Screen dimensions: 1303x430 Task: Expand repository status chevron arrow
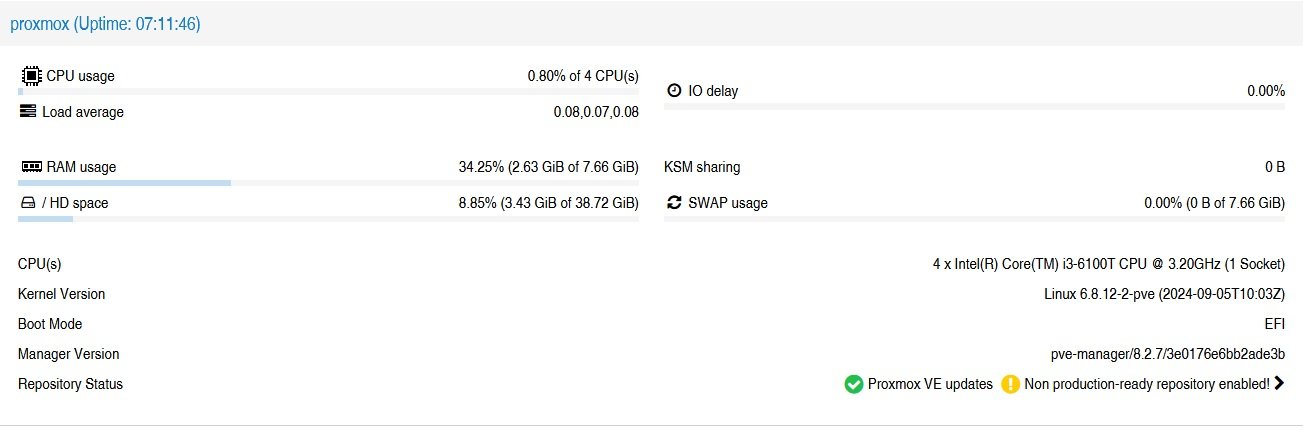[1279, 383]
